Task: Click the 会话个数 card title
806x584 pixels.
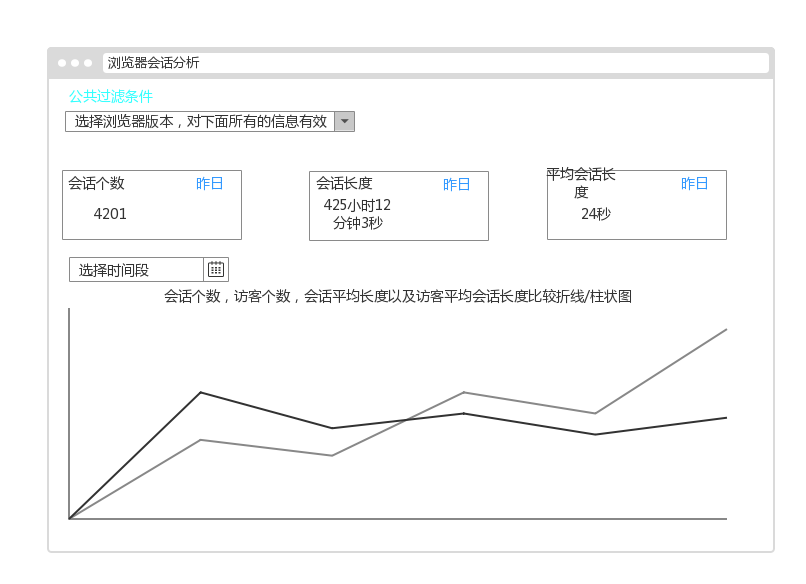Action: 96,183
